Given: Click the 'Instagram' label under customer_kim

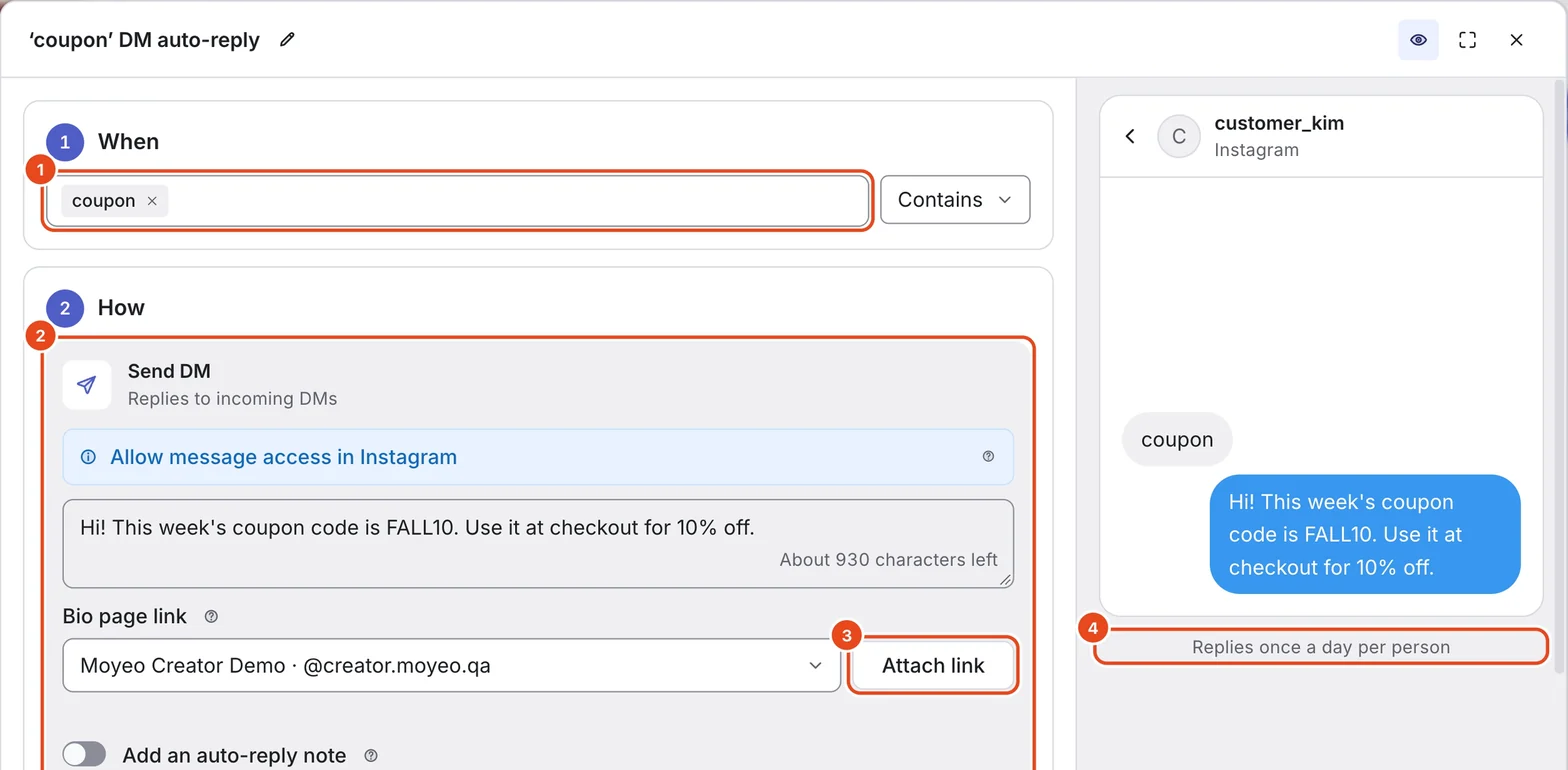Looking at the screenshot, I should 1256,150.
